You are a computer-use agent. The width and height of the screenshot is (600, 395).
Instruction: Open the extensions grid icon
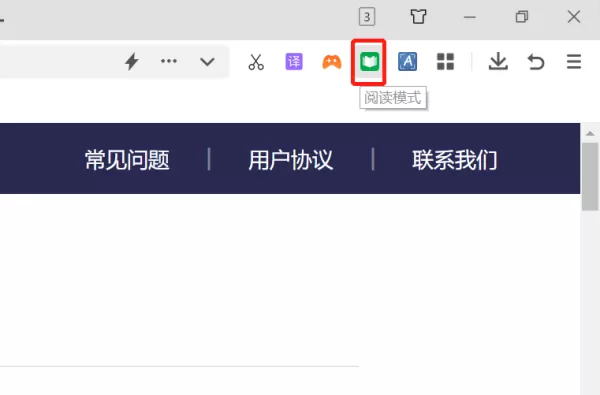click(x=445, y=62)
